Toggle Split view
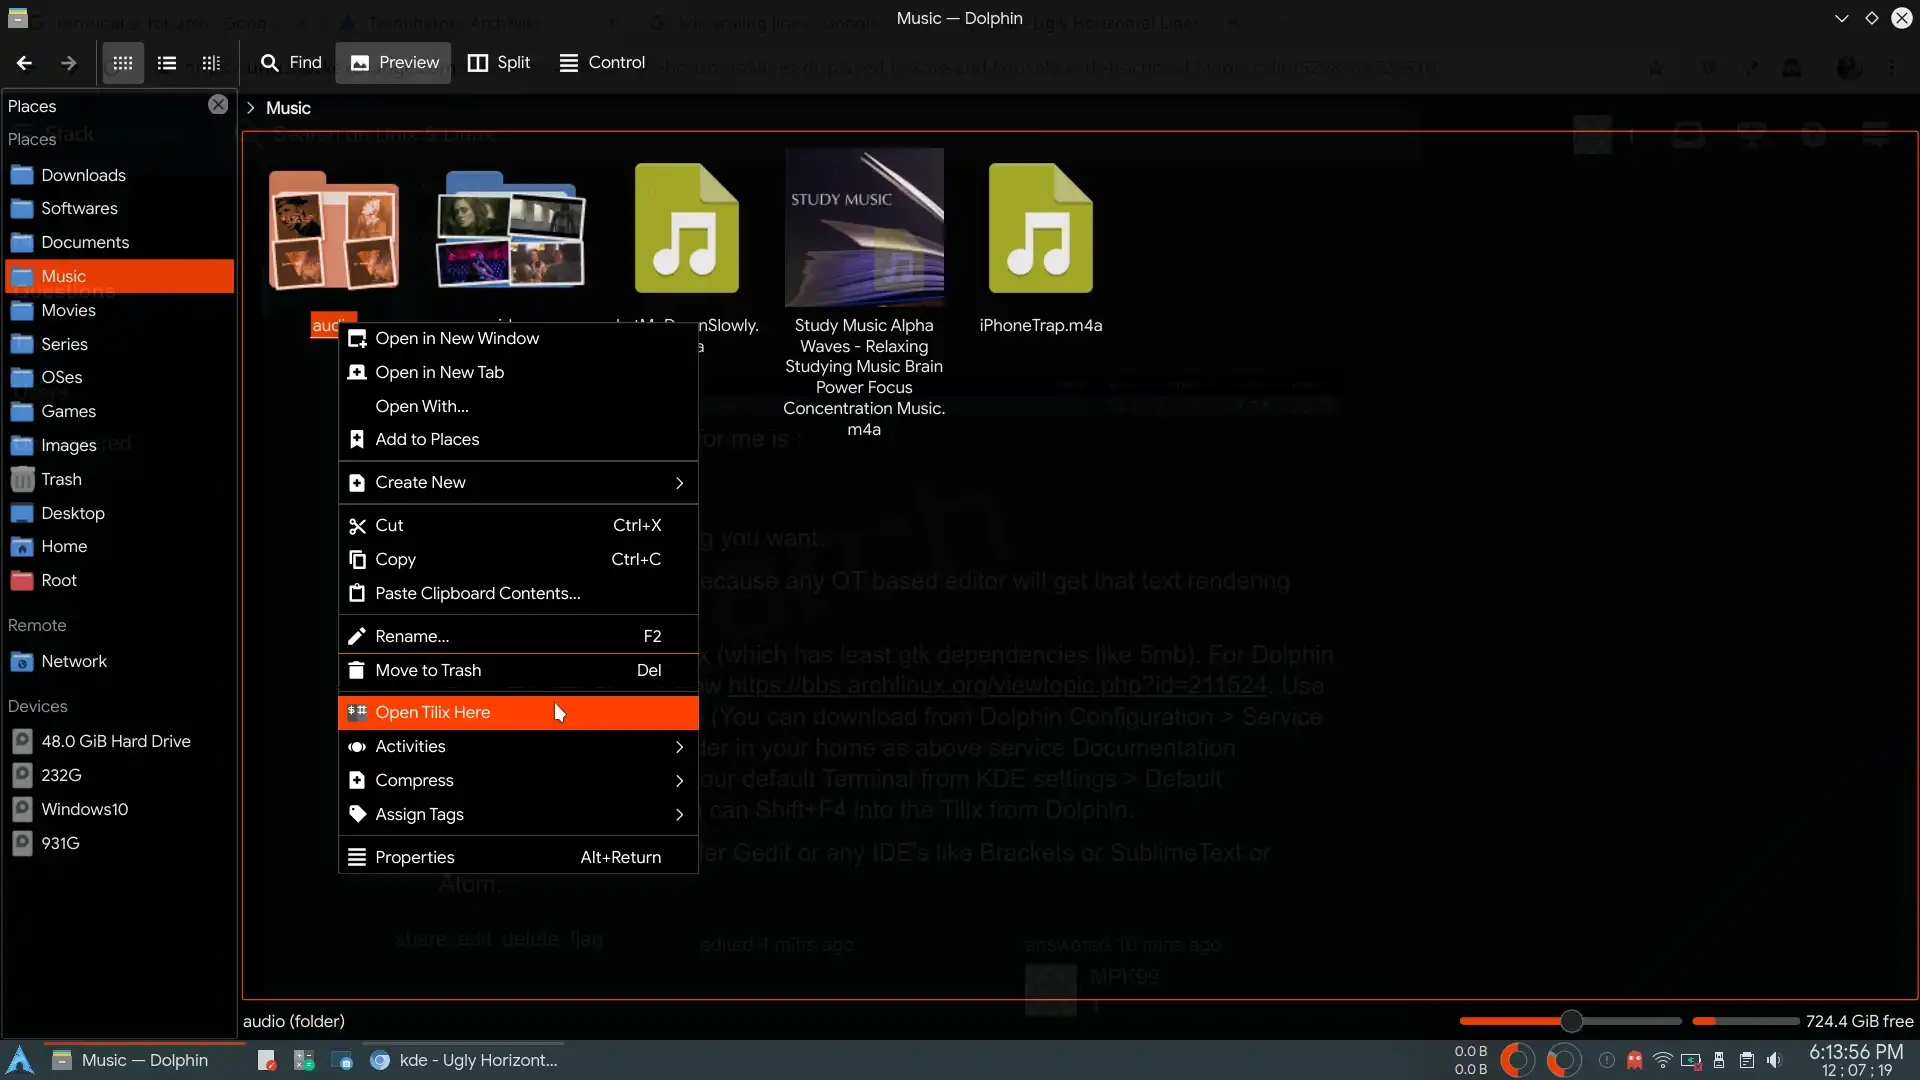This screenshot has width=1920, height=1080. click(499, 63)
